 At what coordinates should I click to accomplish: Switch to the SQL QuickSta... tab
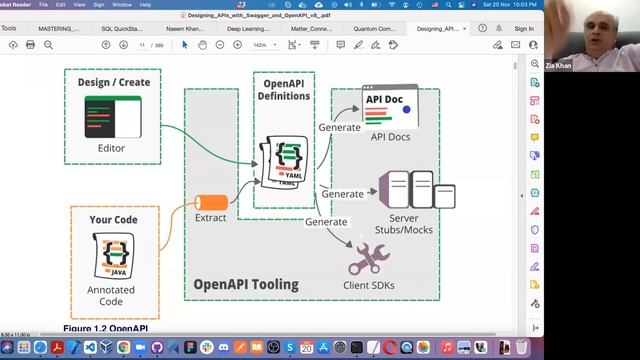pos(122,29)
